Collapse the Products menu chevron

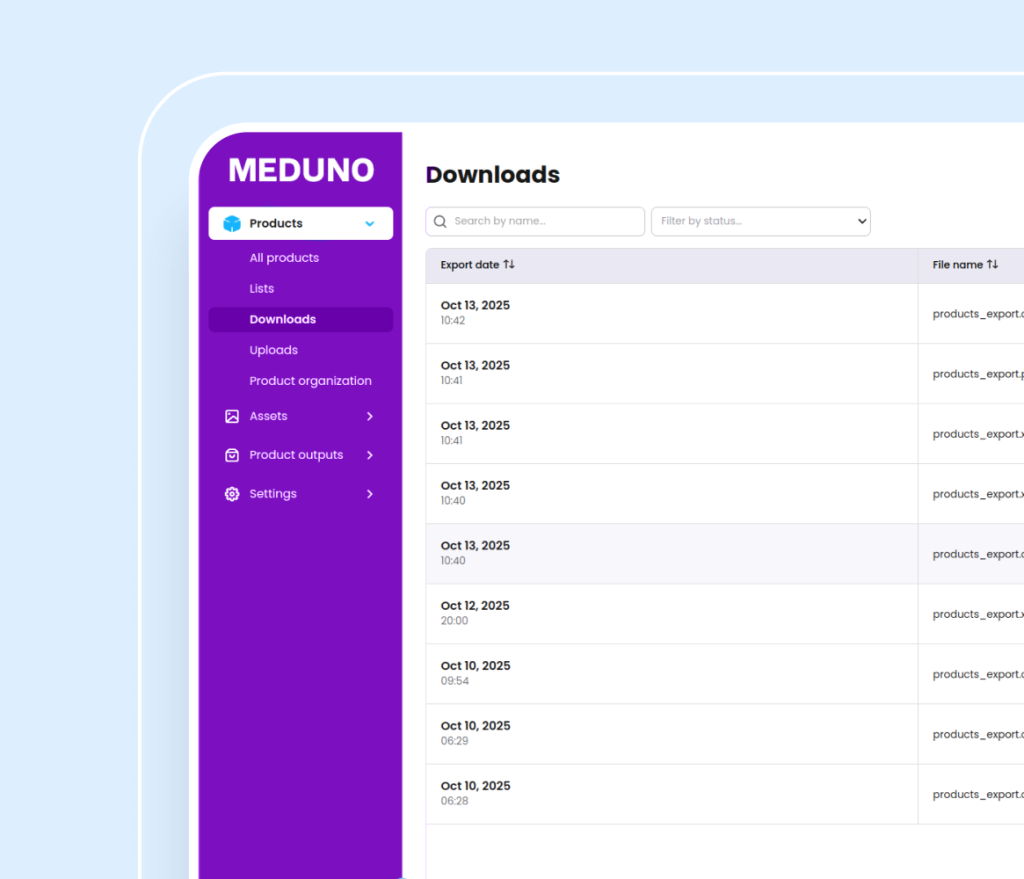(x=370, y=224)
